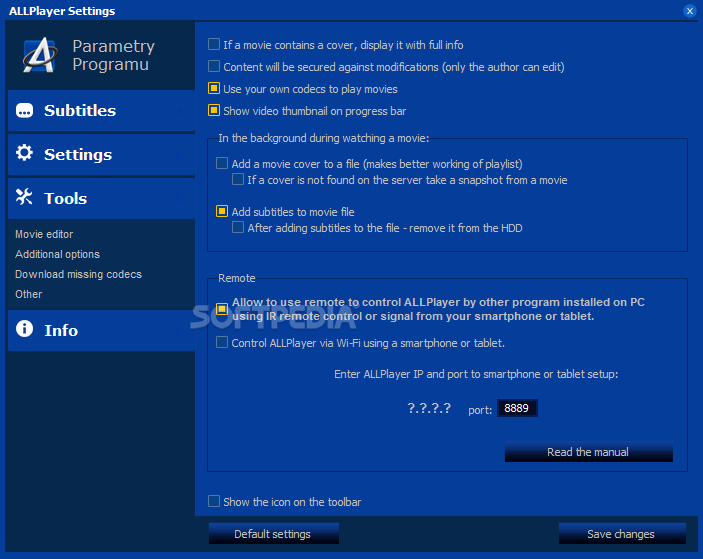Click Read the manual button
This screenshot has height=559, width=703.
(x=589, y=452)
